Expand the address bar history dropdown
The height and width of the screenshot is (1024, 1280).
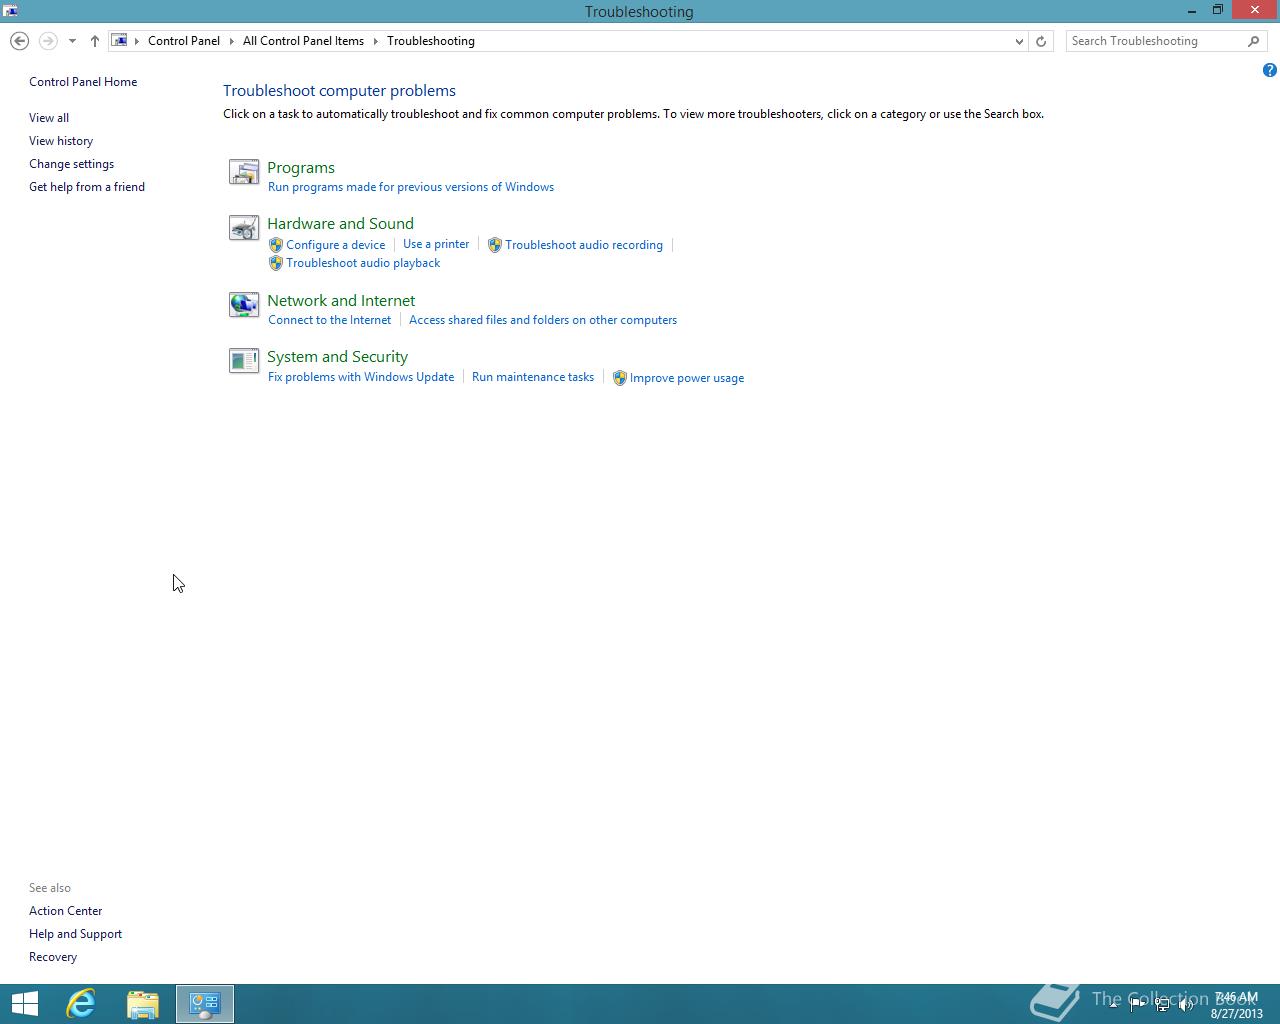[1019, 41]
